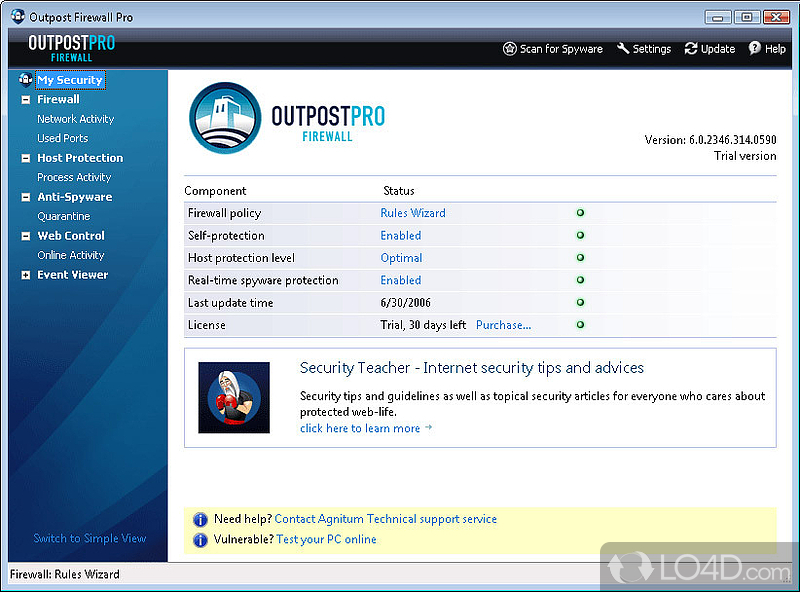Open Contact Agnitum Technical support service link
Screen dimensions: 800x592
386,519
